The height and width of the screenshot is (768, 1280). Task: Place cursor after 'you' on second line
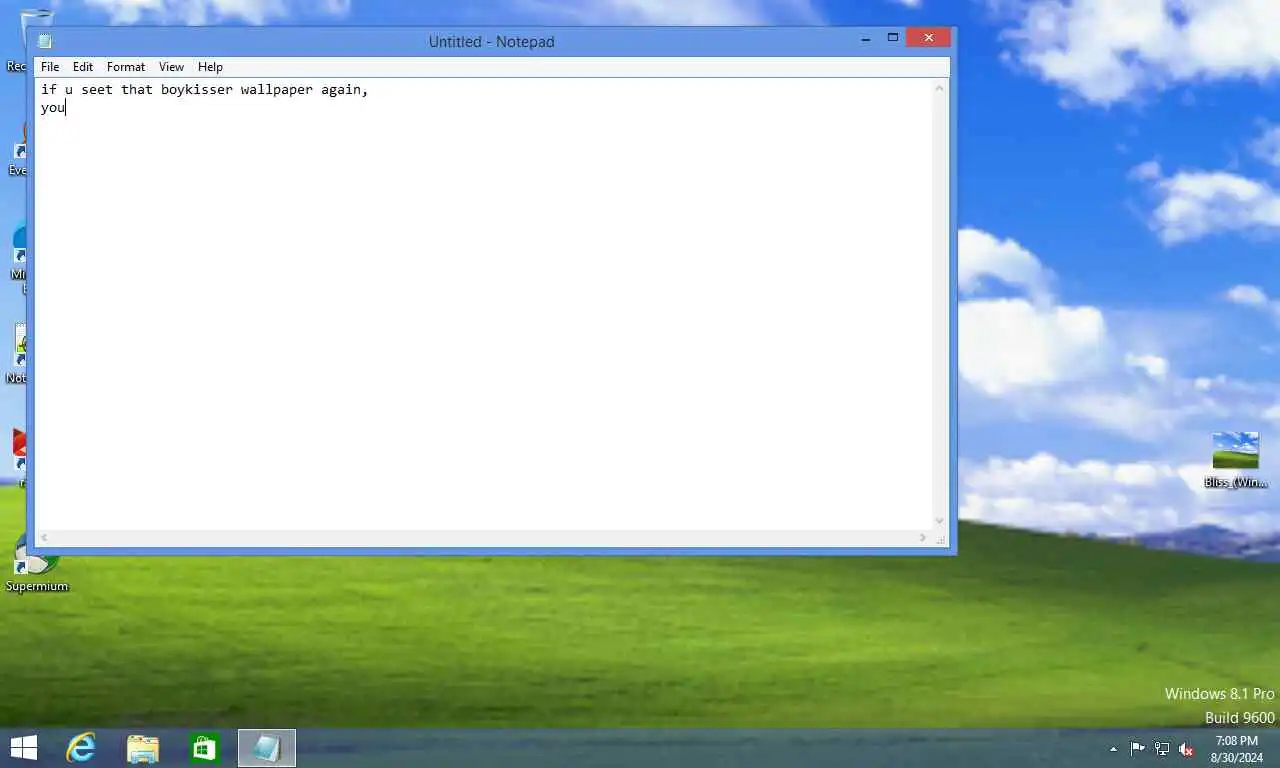[x=66, y=108]
